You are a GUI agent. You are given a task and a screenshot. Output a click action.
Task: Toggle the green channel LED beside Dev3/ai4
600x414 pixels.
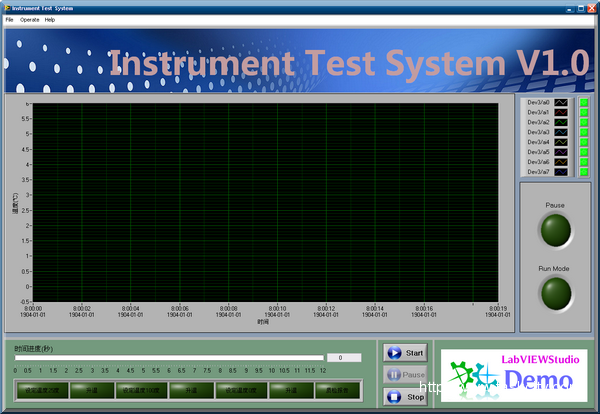pos(584,142)
